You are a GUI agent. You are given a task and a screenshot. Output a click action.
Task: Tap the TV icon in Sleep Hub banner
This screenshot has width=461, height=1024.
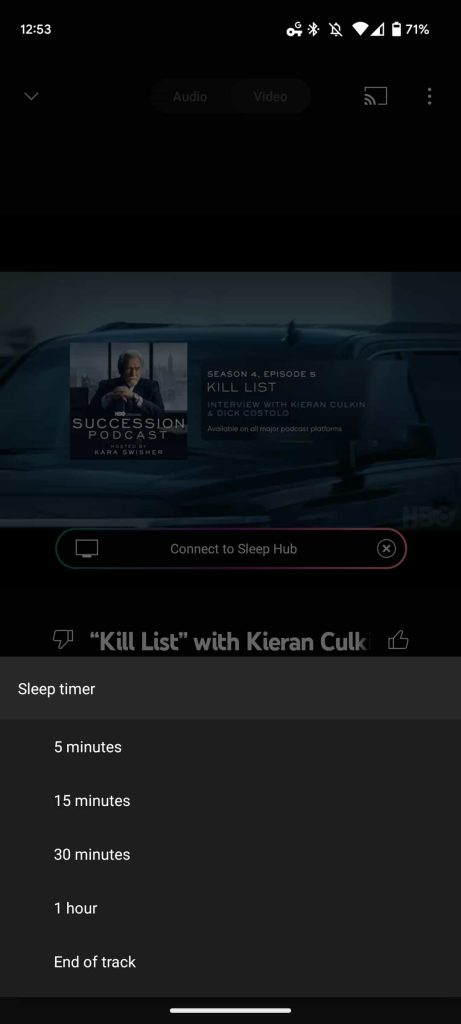click(x=87, y=549)
